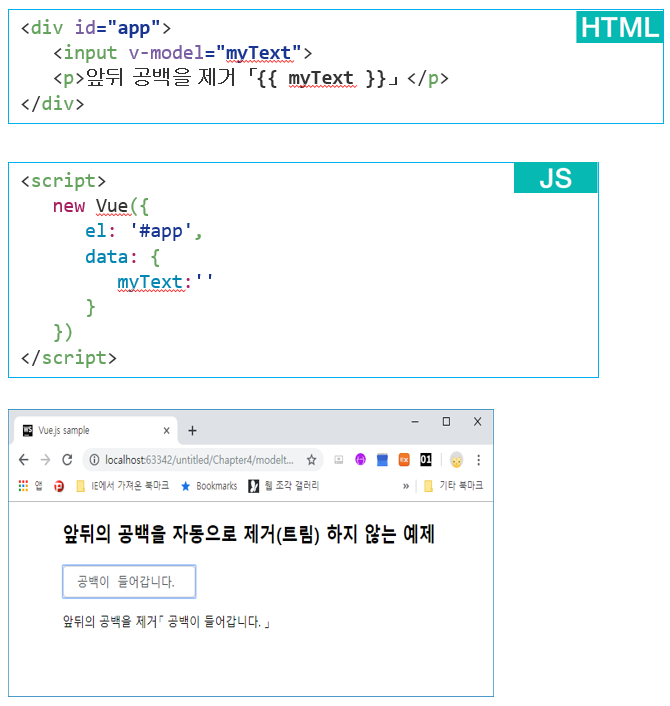Click the JS label badge

[556, 178]
